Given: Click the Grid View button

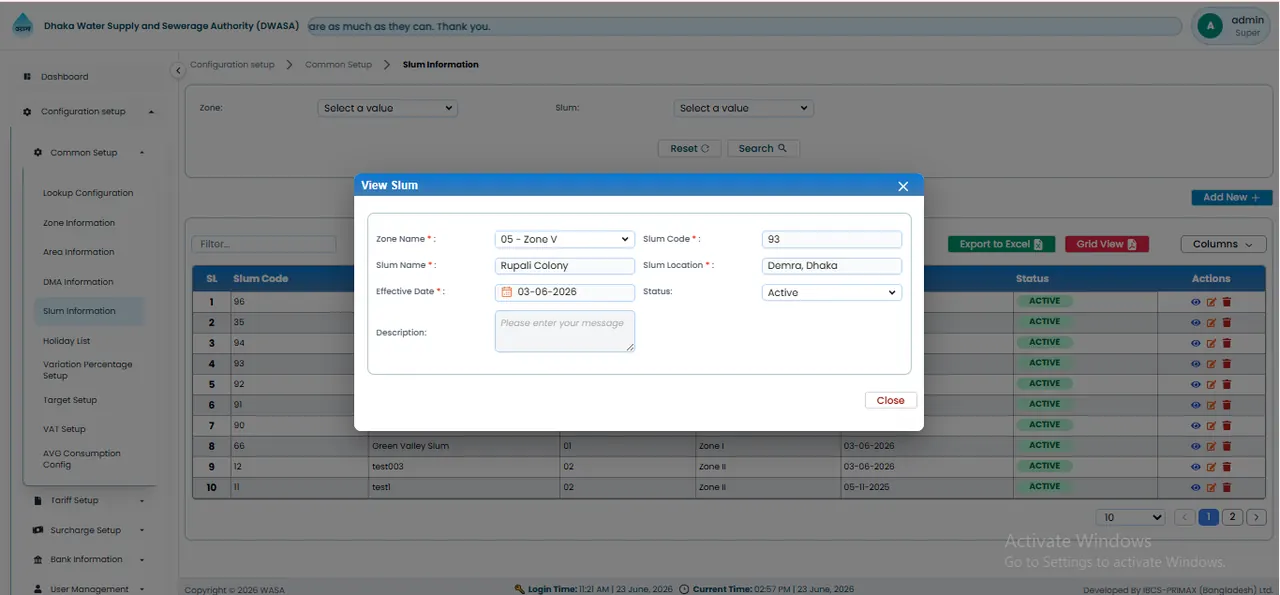Looking at the screenshot, I should pyautogui.click(x=1106, y=244).
